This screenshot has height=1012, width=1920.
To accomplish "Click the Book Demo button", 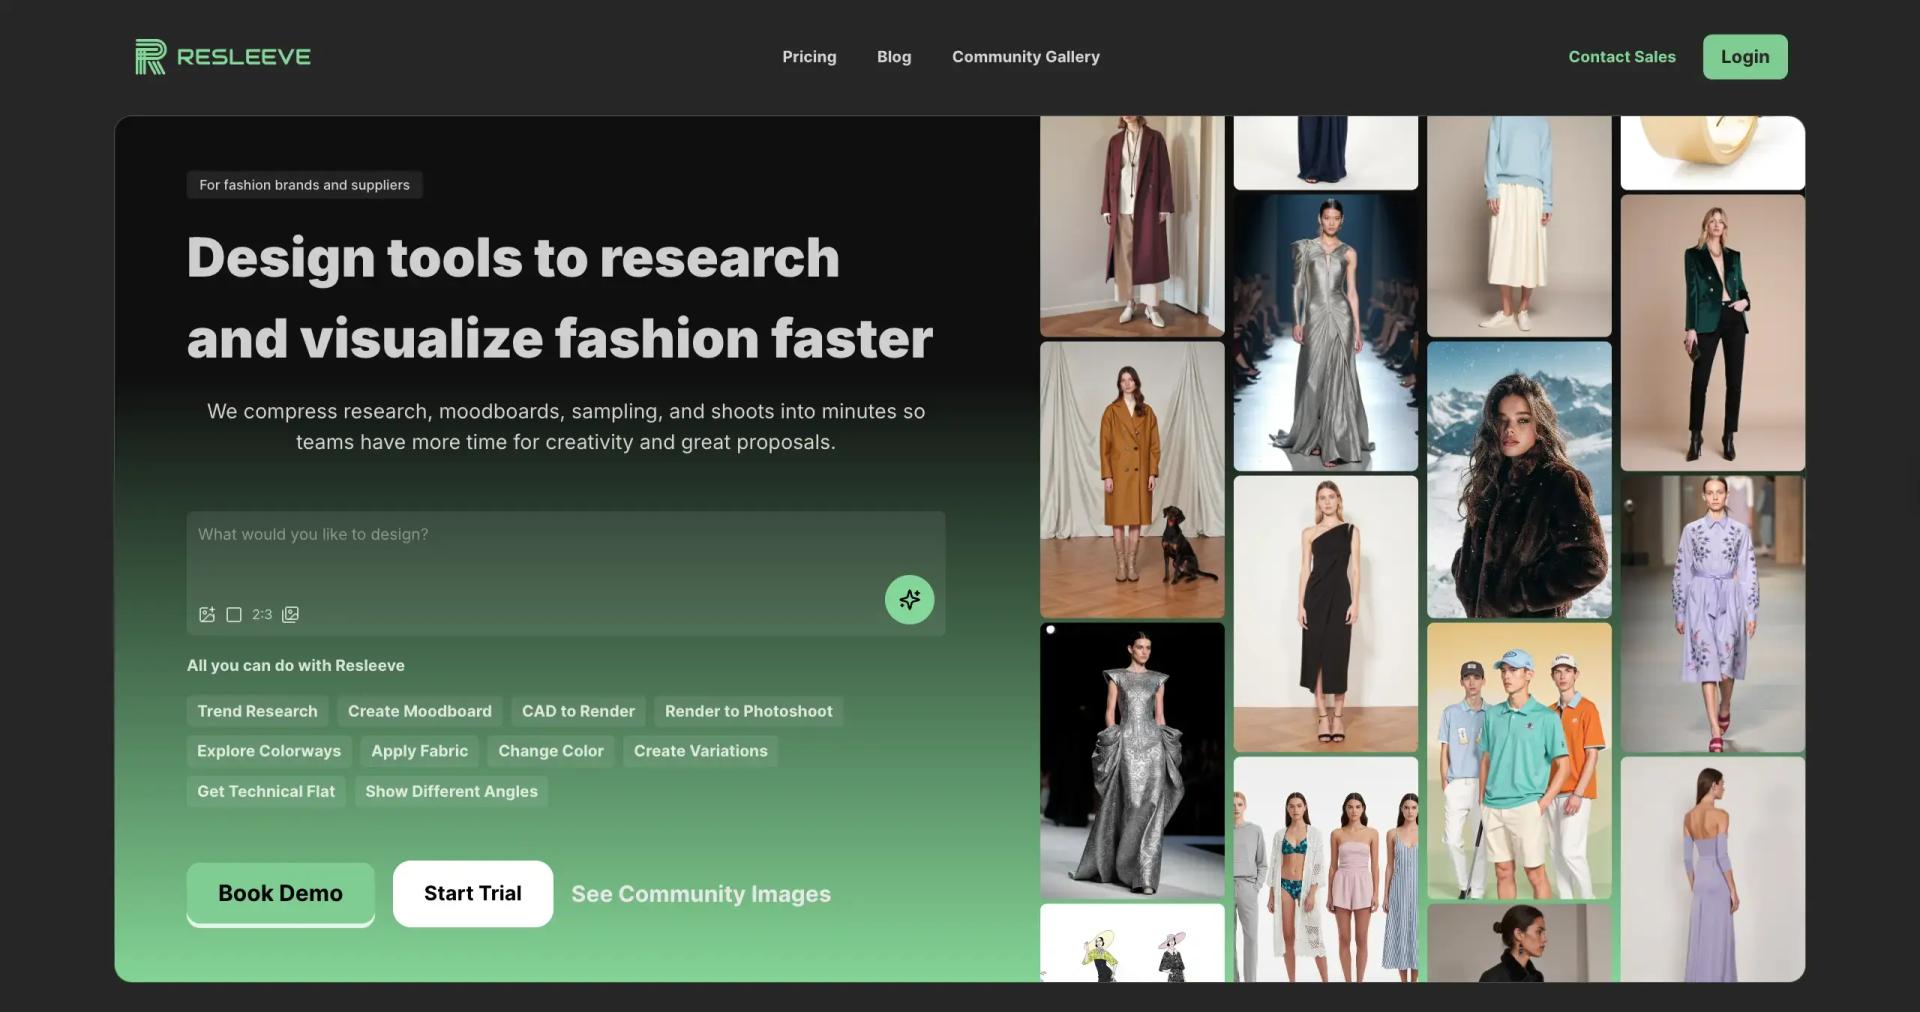I will [280, 893].
